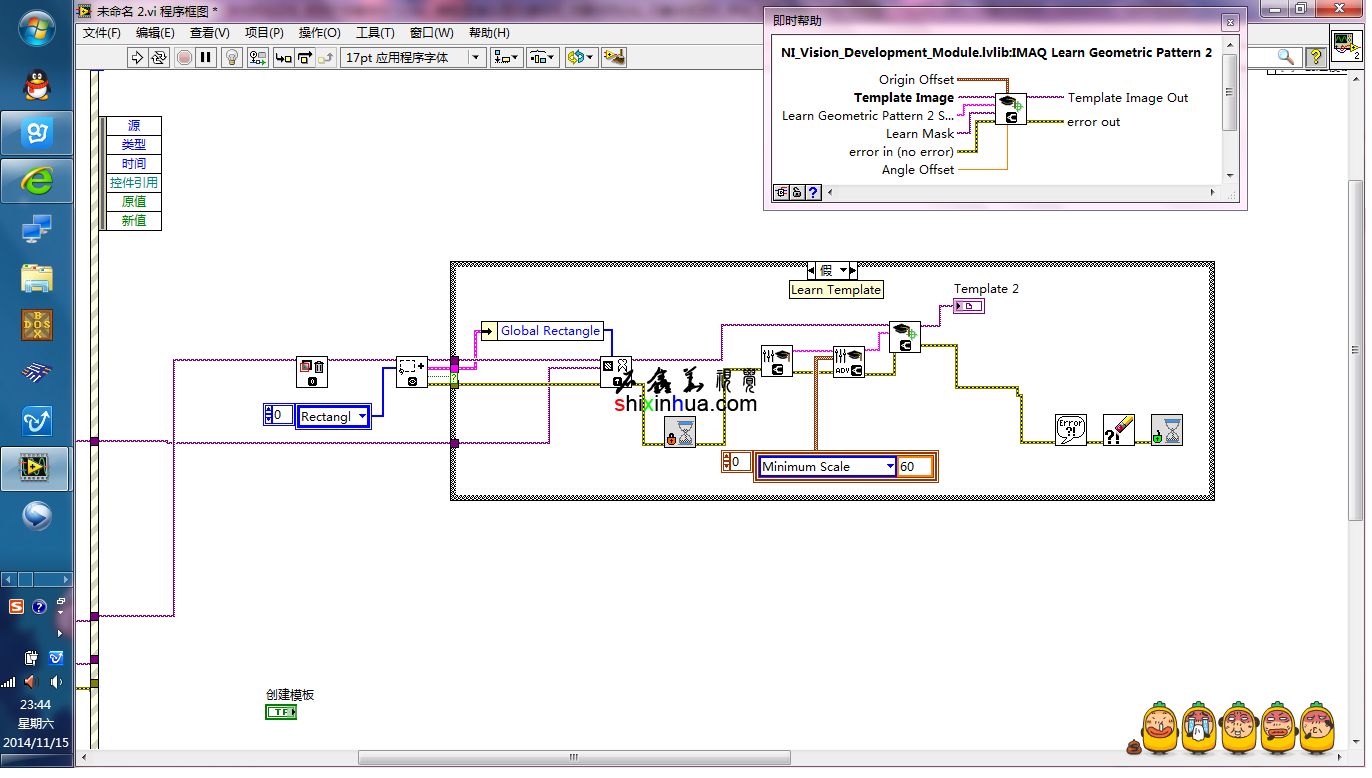Click the Retain Wire Values button
The image size is (1372, 778).
tap(258, 58)
